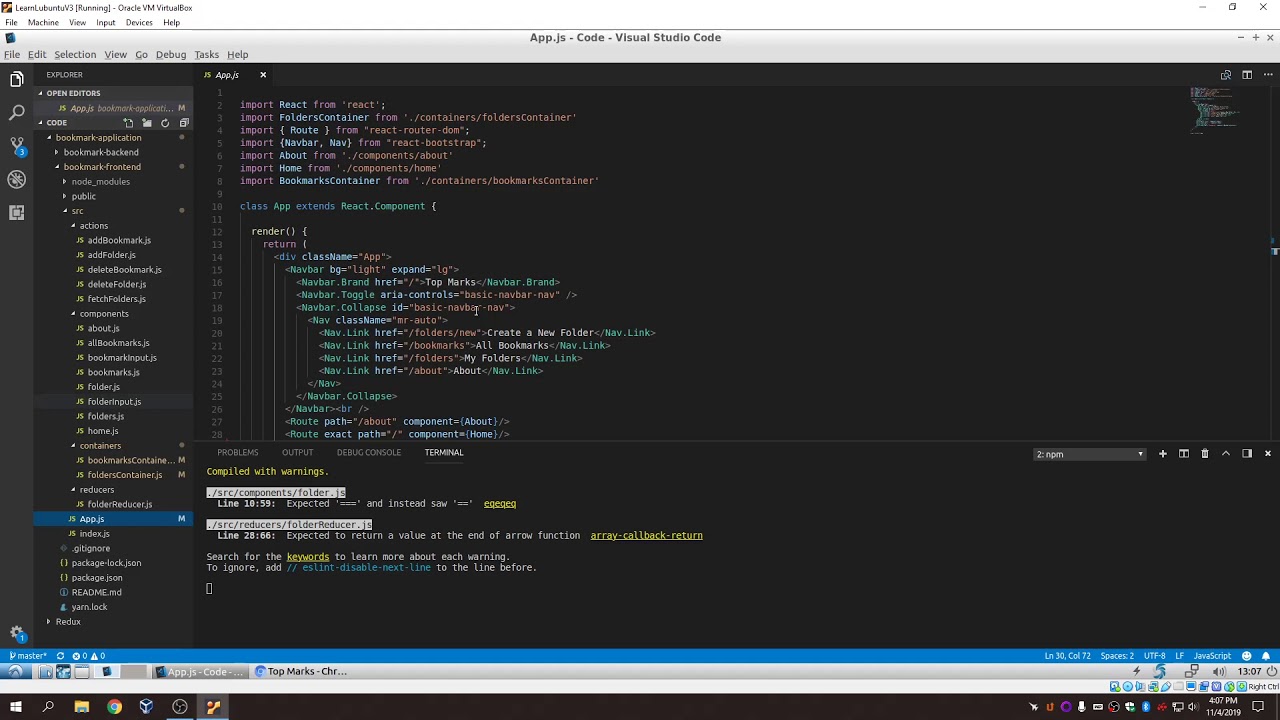Open package.json in the explorer
This screenshot has width=1280, height=720.
pyautogui.click(x=97, y=578)
